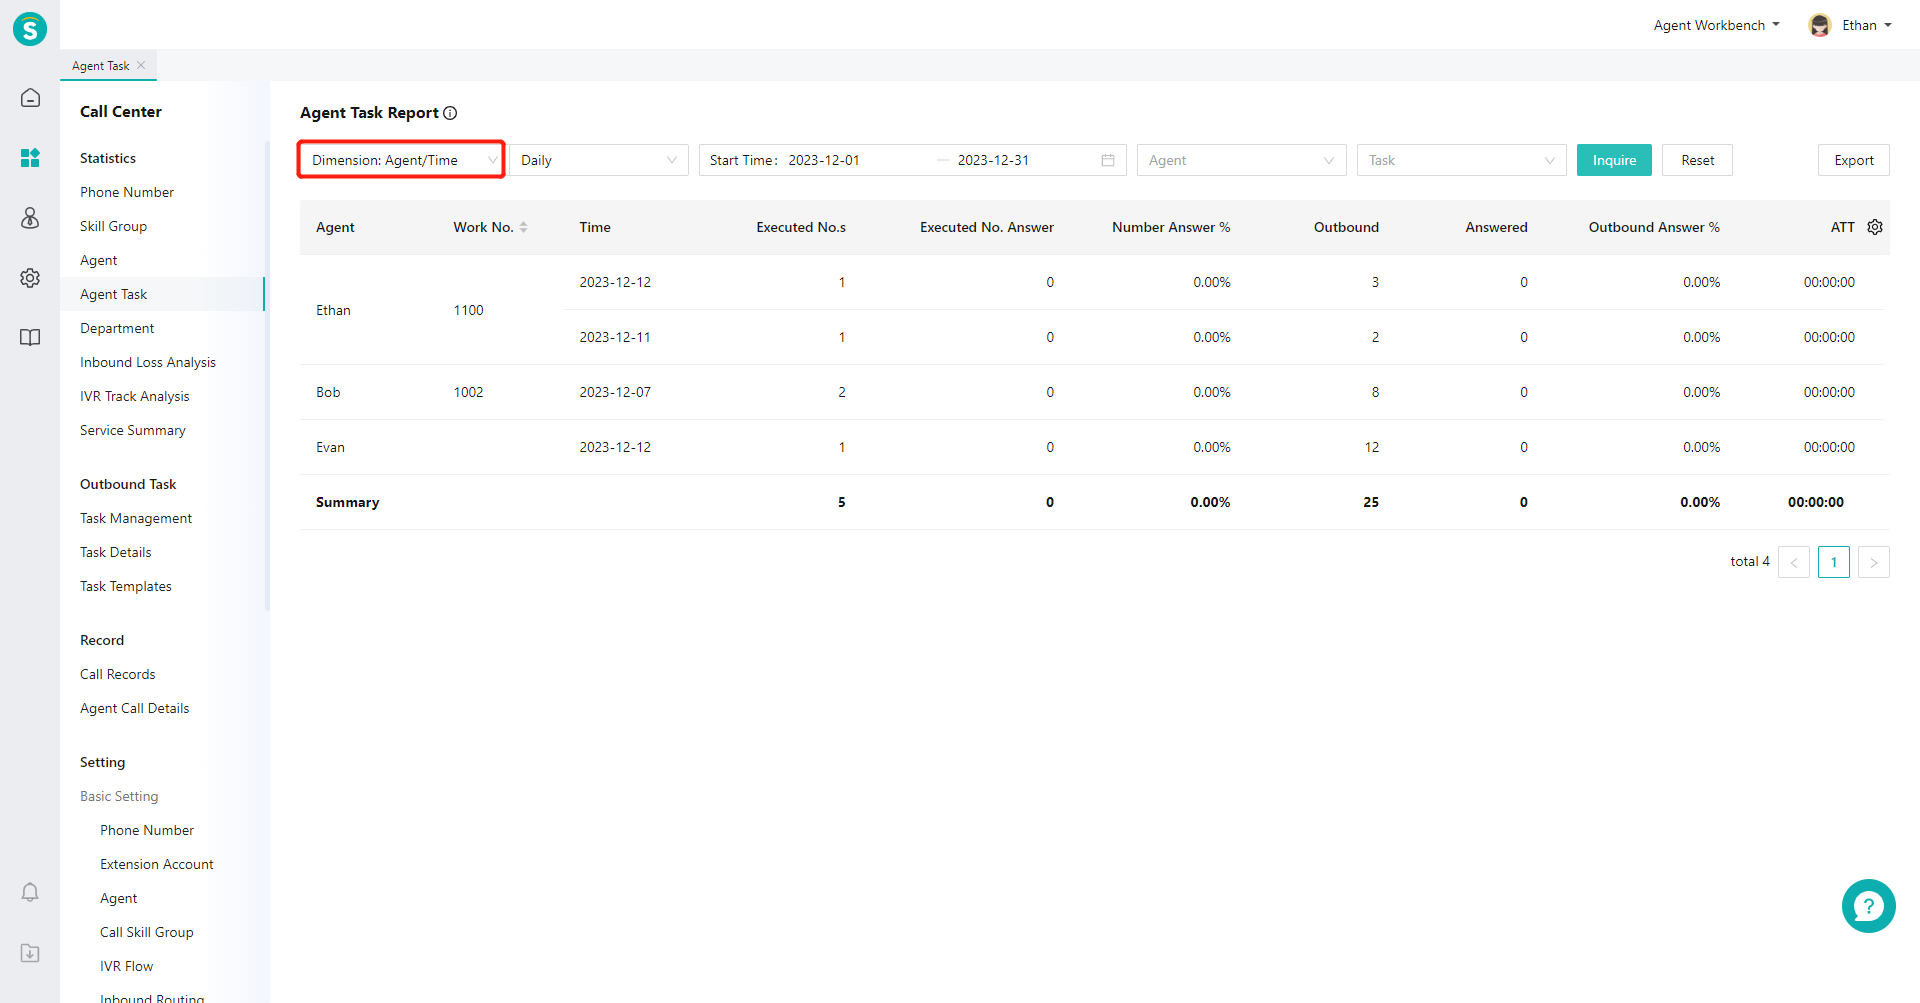Open the Task filter dropdown
This screenshot has height=1003, width=1920.
tap(1461, 160)
